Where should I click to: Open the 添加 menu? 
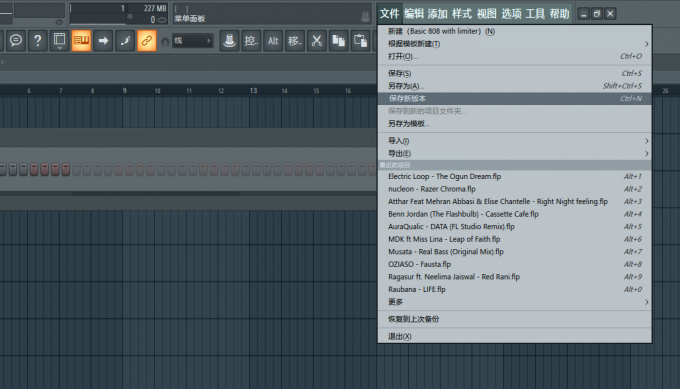(437, 14)
